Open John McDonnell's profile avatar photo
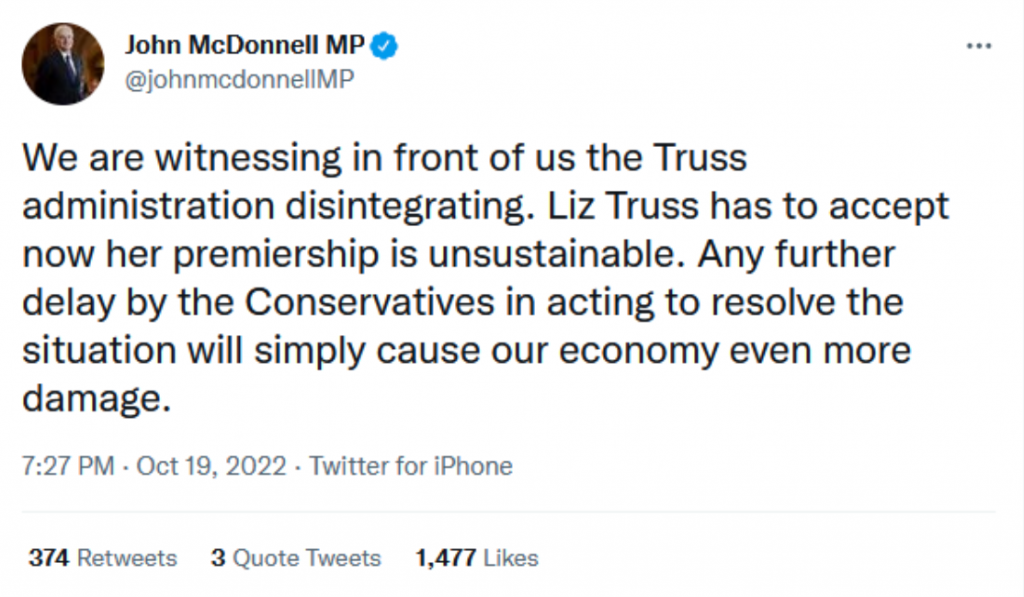Image resolution: width=1024 pixels, height=597 pixels. (x=63, y=64)
